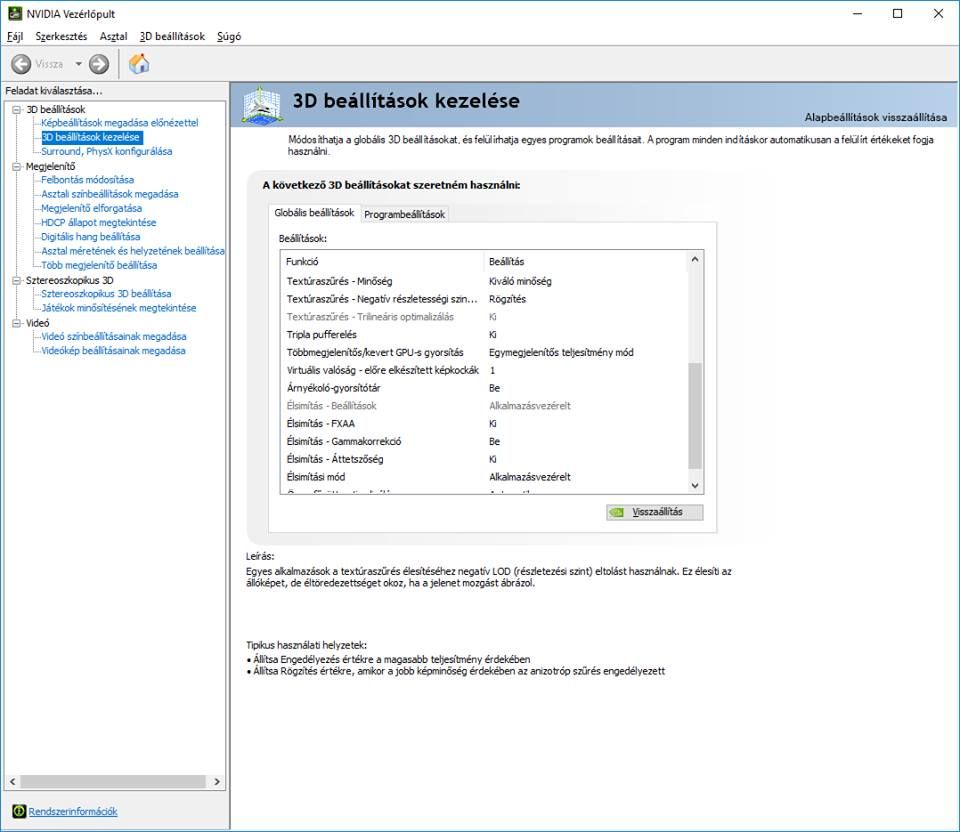This screenshot has width=960, height=832.
Task: Switch to Globális beállítások tab
Action: (x=314, y=212)
